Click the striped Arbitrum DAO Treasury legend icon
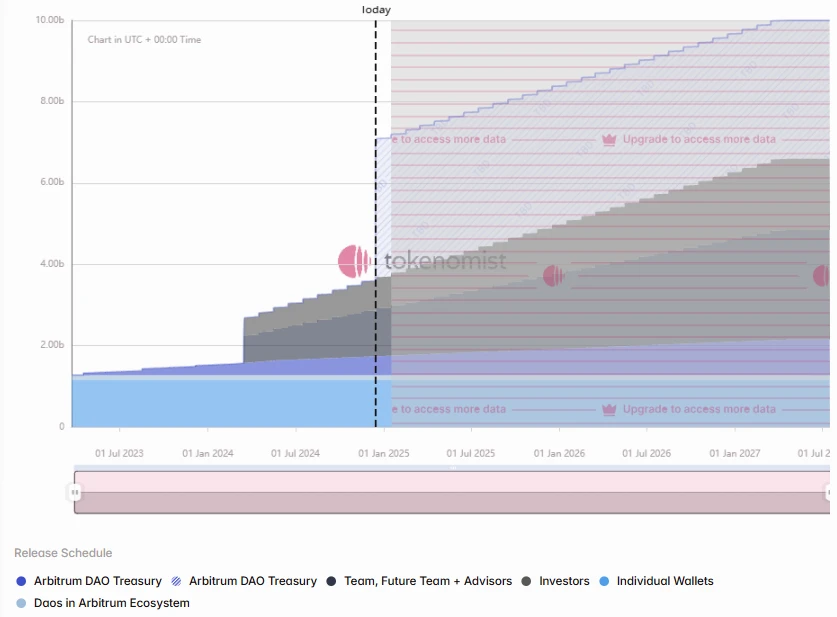837x617 pixels. [x=176, y=581]
